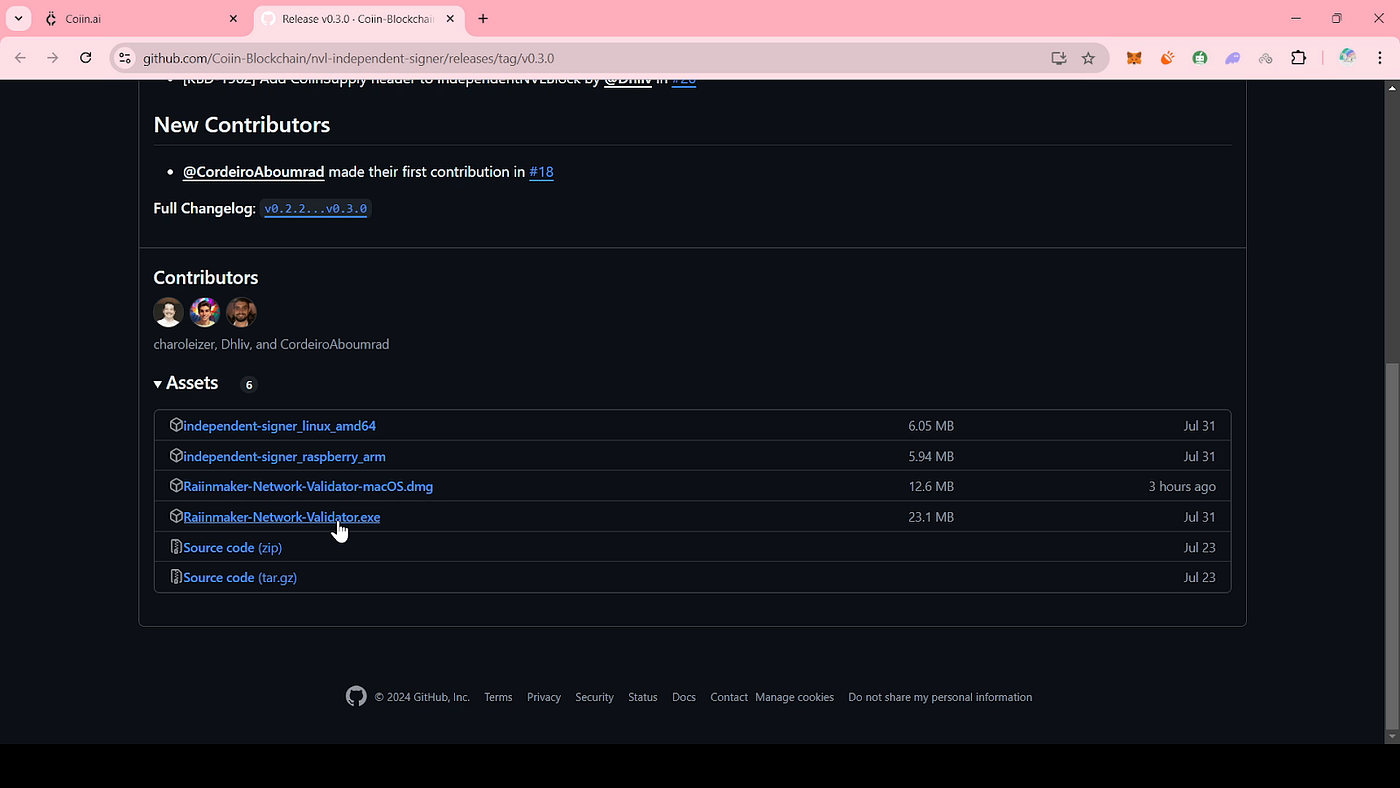Click the page vertical scrollbar thumb
This screenshot has width=1400, height=788.
(1392, 545)
